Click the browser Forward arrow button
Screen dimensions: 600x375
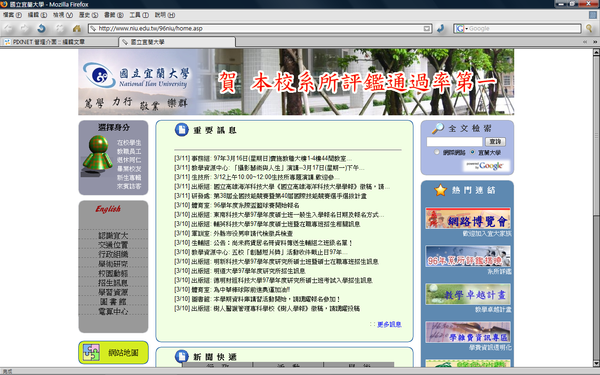click(24, 28)
